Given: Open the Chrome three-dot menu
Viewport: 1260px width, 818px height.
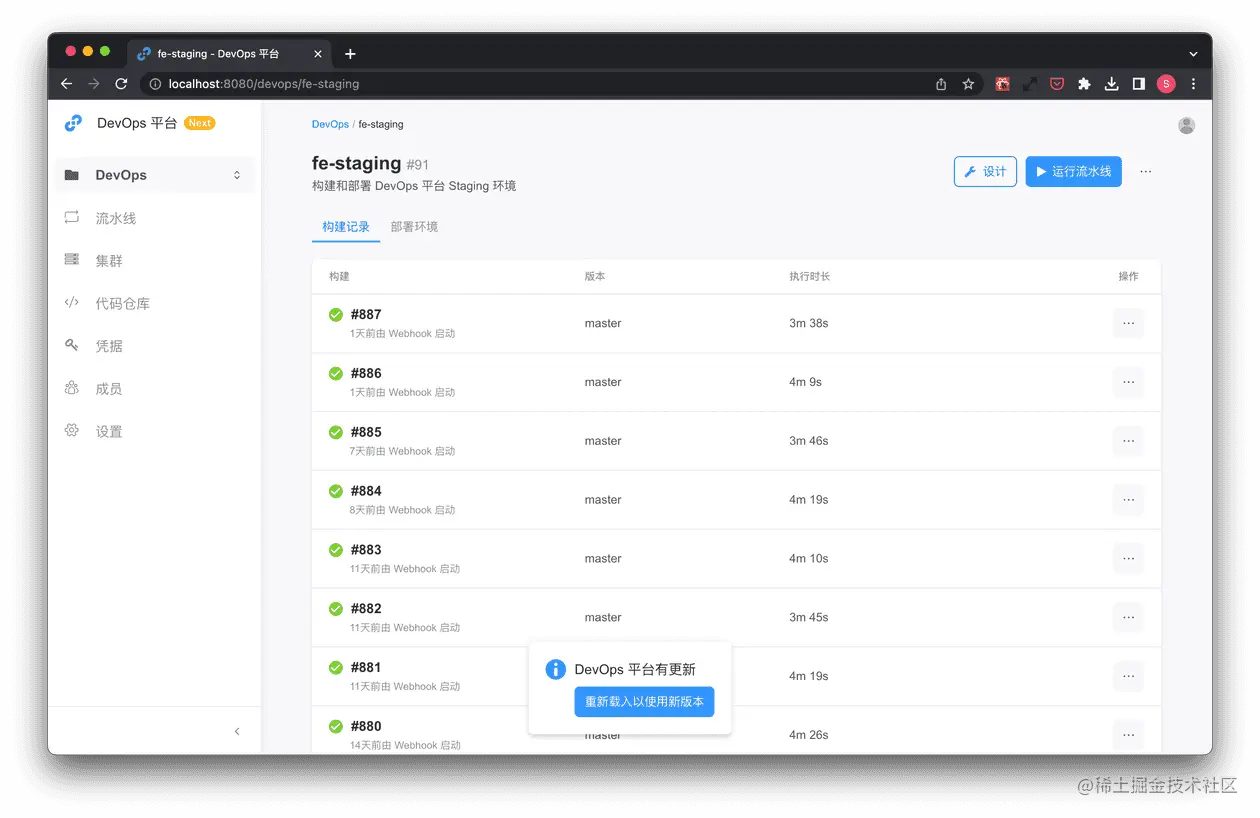Looking at the screenshot, I should point(1193,84).
